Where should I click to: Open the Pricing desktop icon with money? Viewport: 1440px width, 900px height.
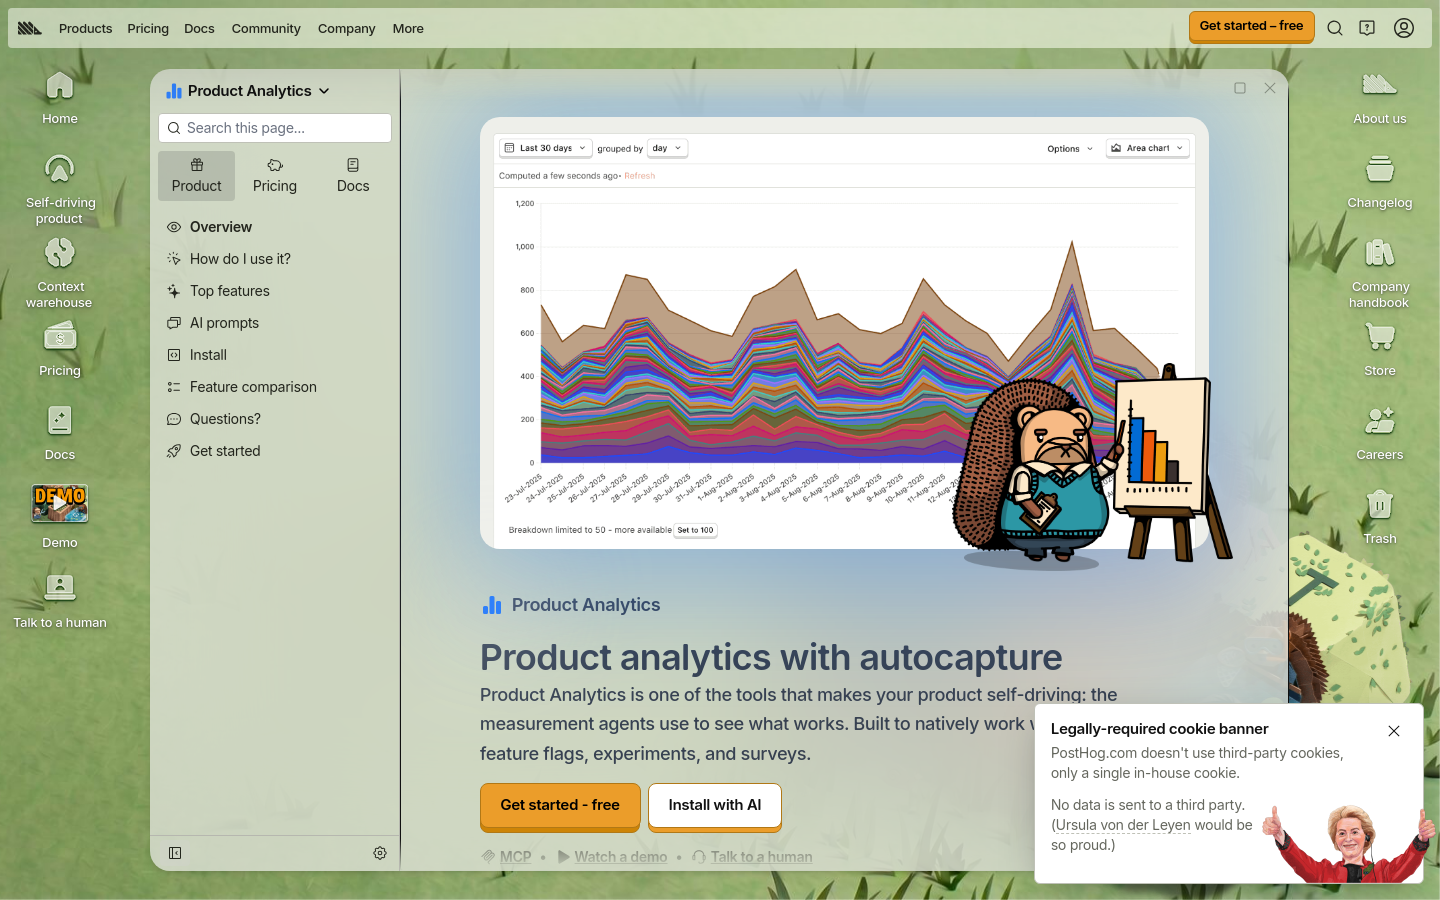point(60,349)
